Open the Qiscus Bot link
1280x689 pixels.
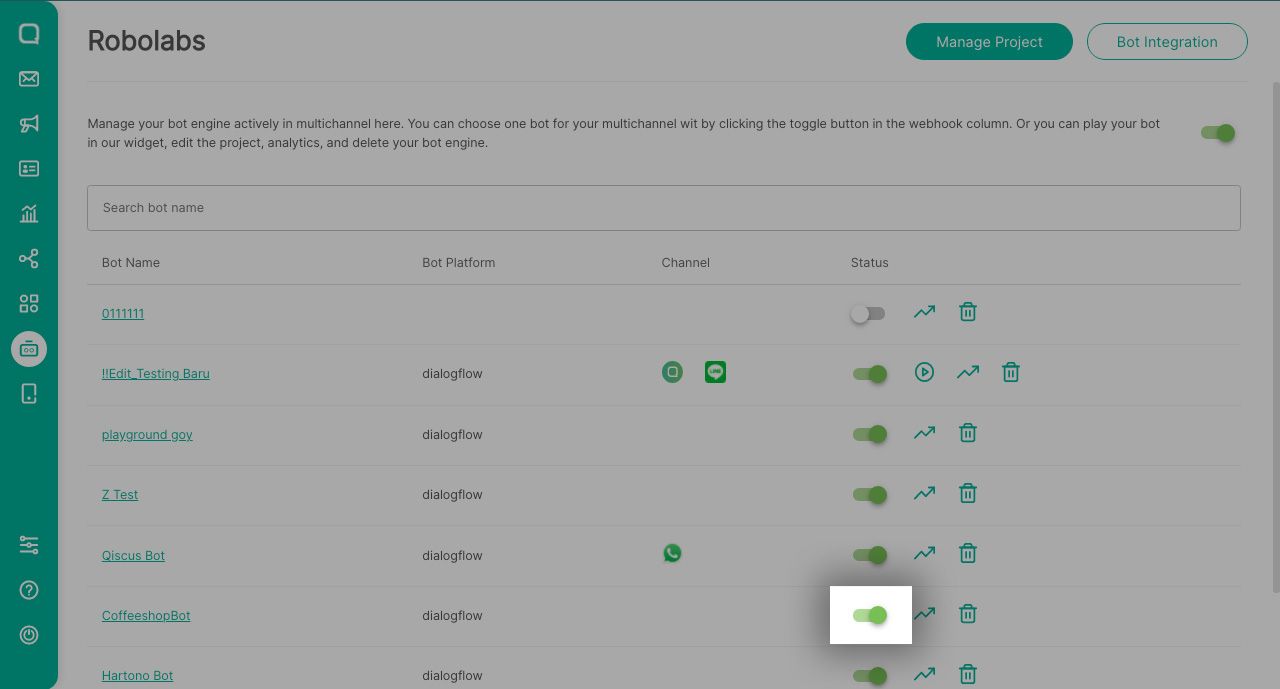click(133, 556)
